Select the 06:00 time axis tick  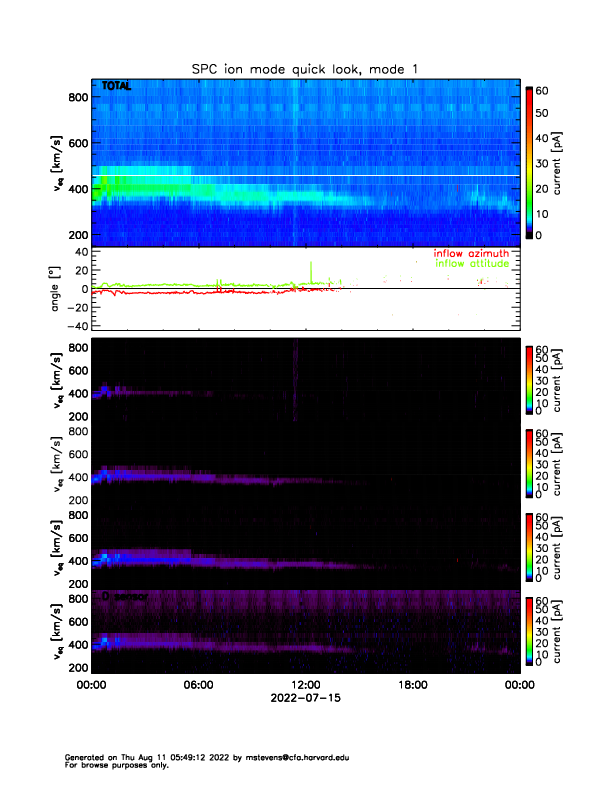198,685
